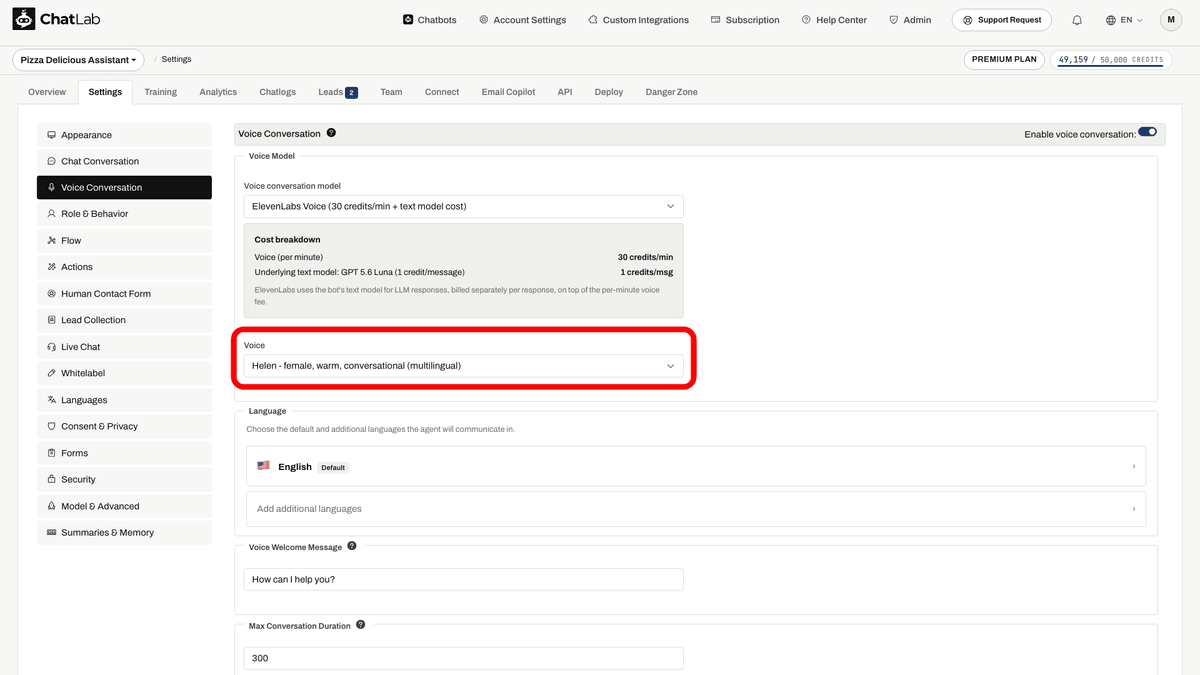1200x675 pixels.
Task: Switch to the Danger Zone tab
Action: pyautogui.click(x=672, y=92)
